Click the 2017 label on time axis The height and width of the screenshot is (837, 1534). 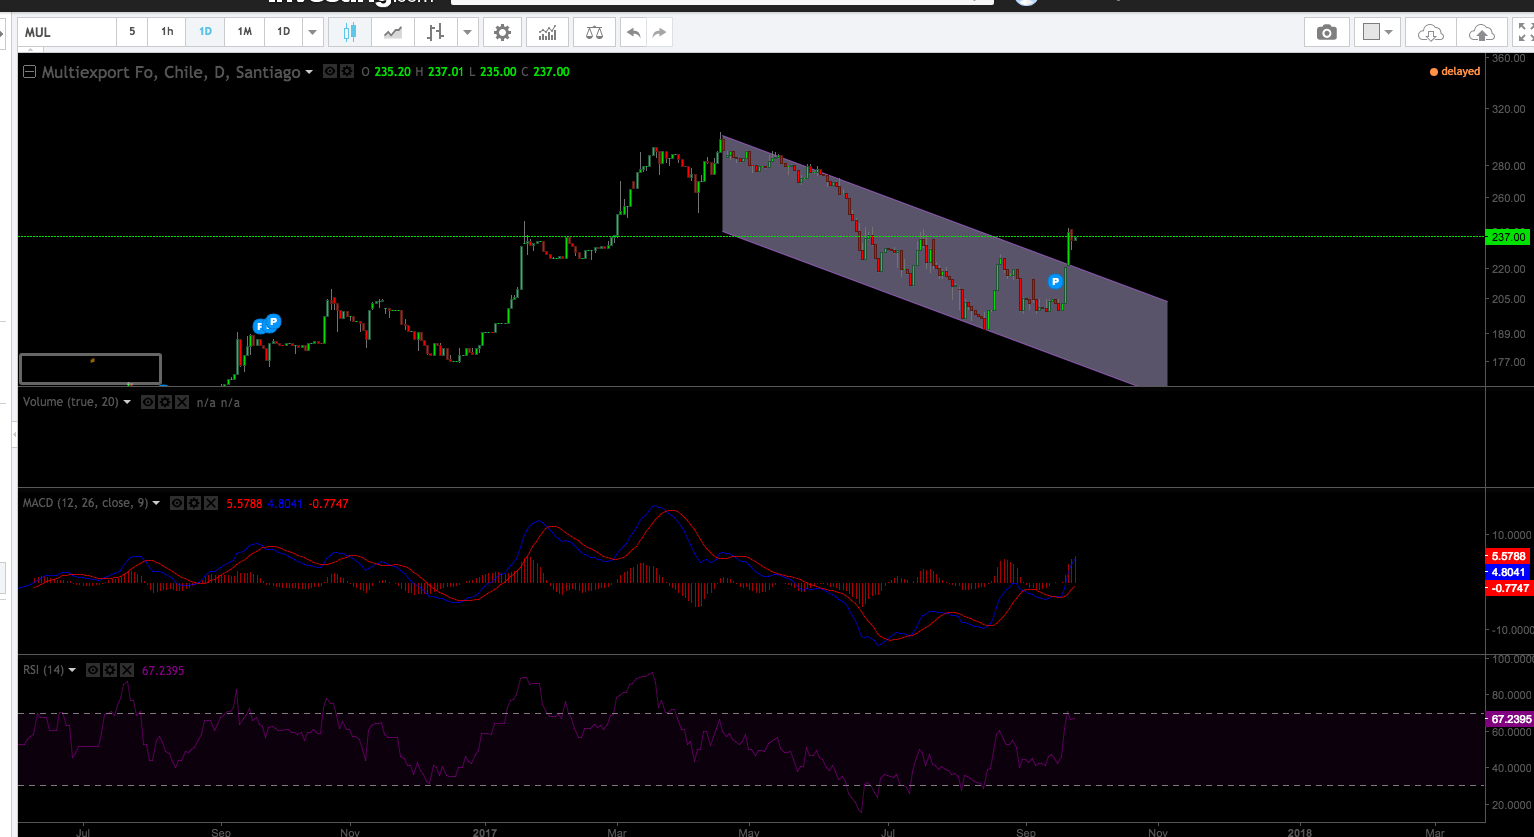click(x=485, y=831)
